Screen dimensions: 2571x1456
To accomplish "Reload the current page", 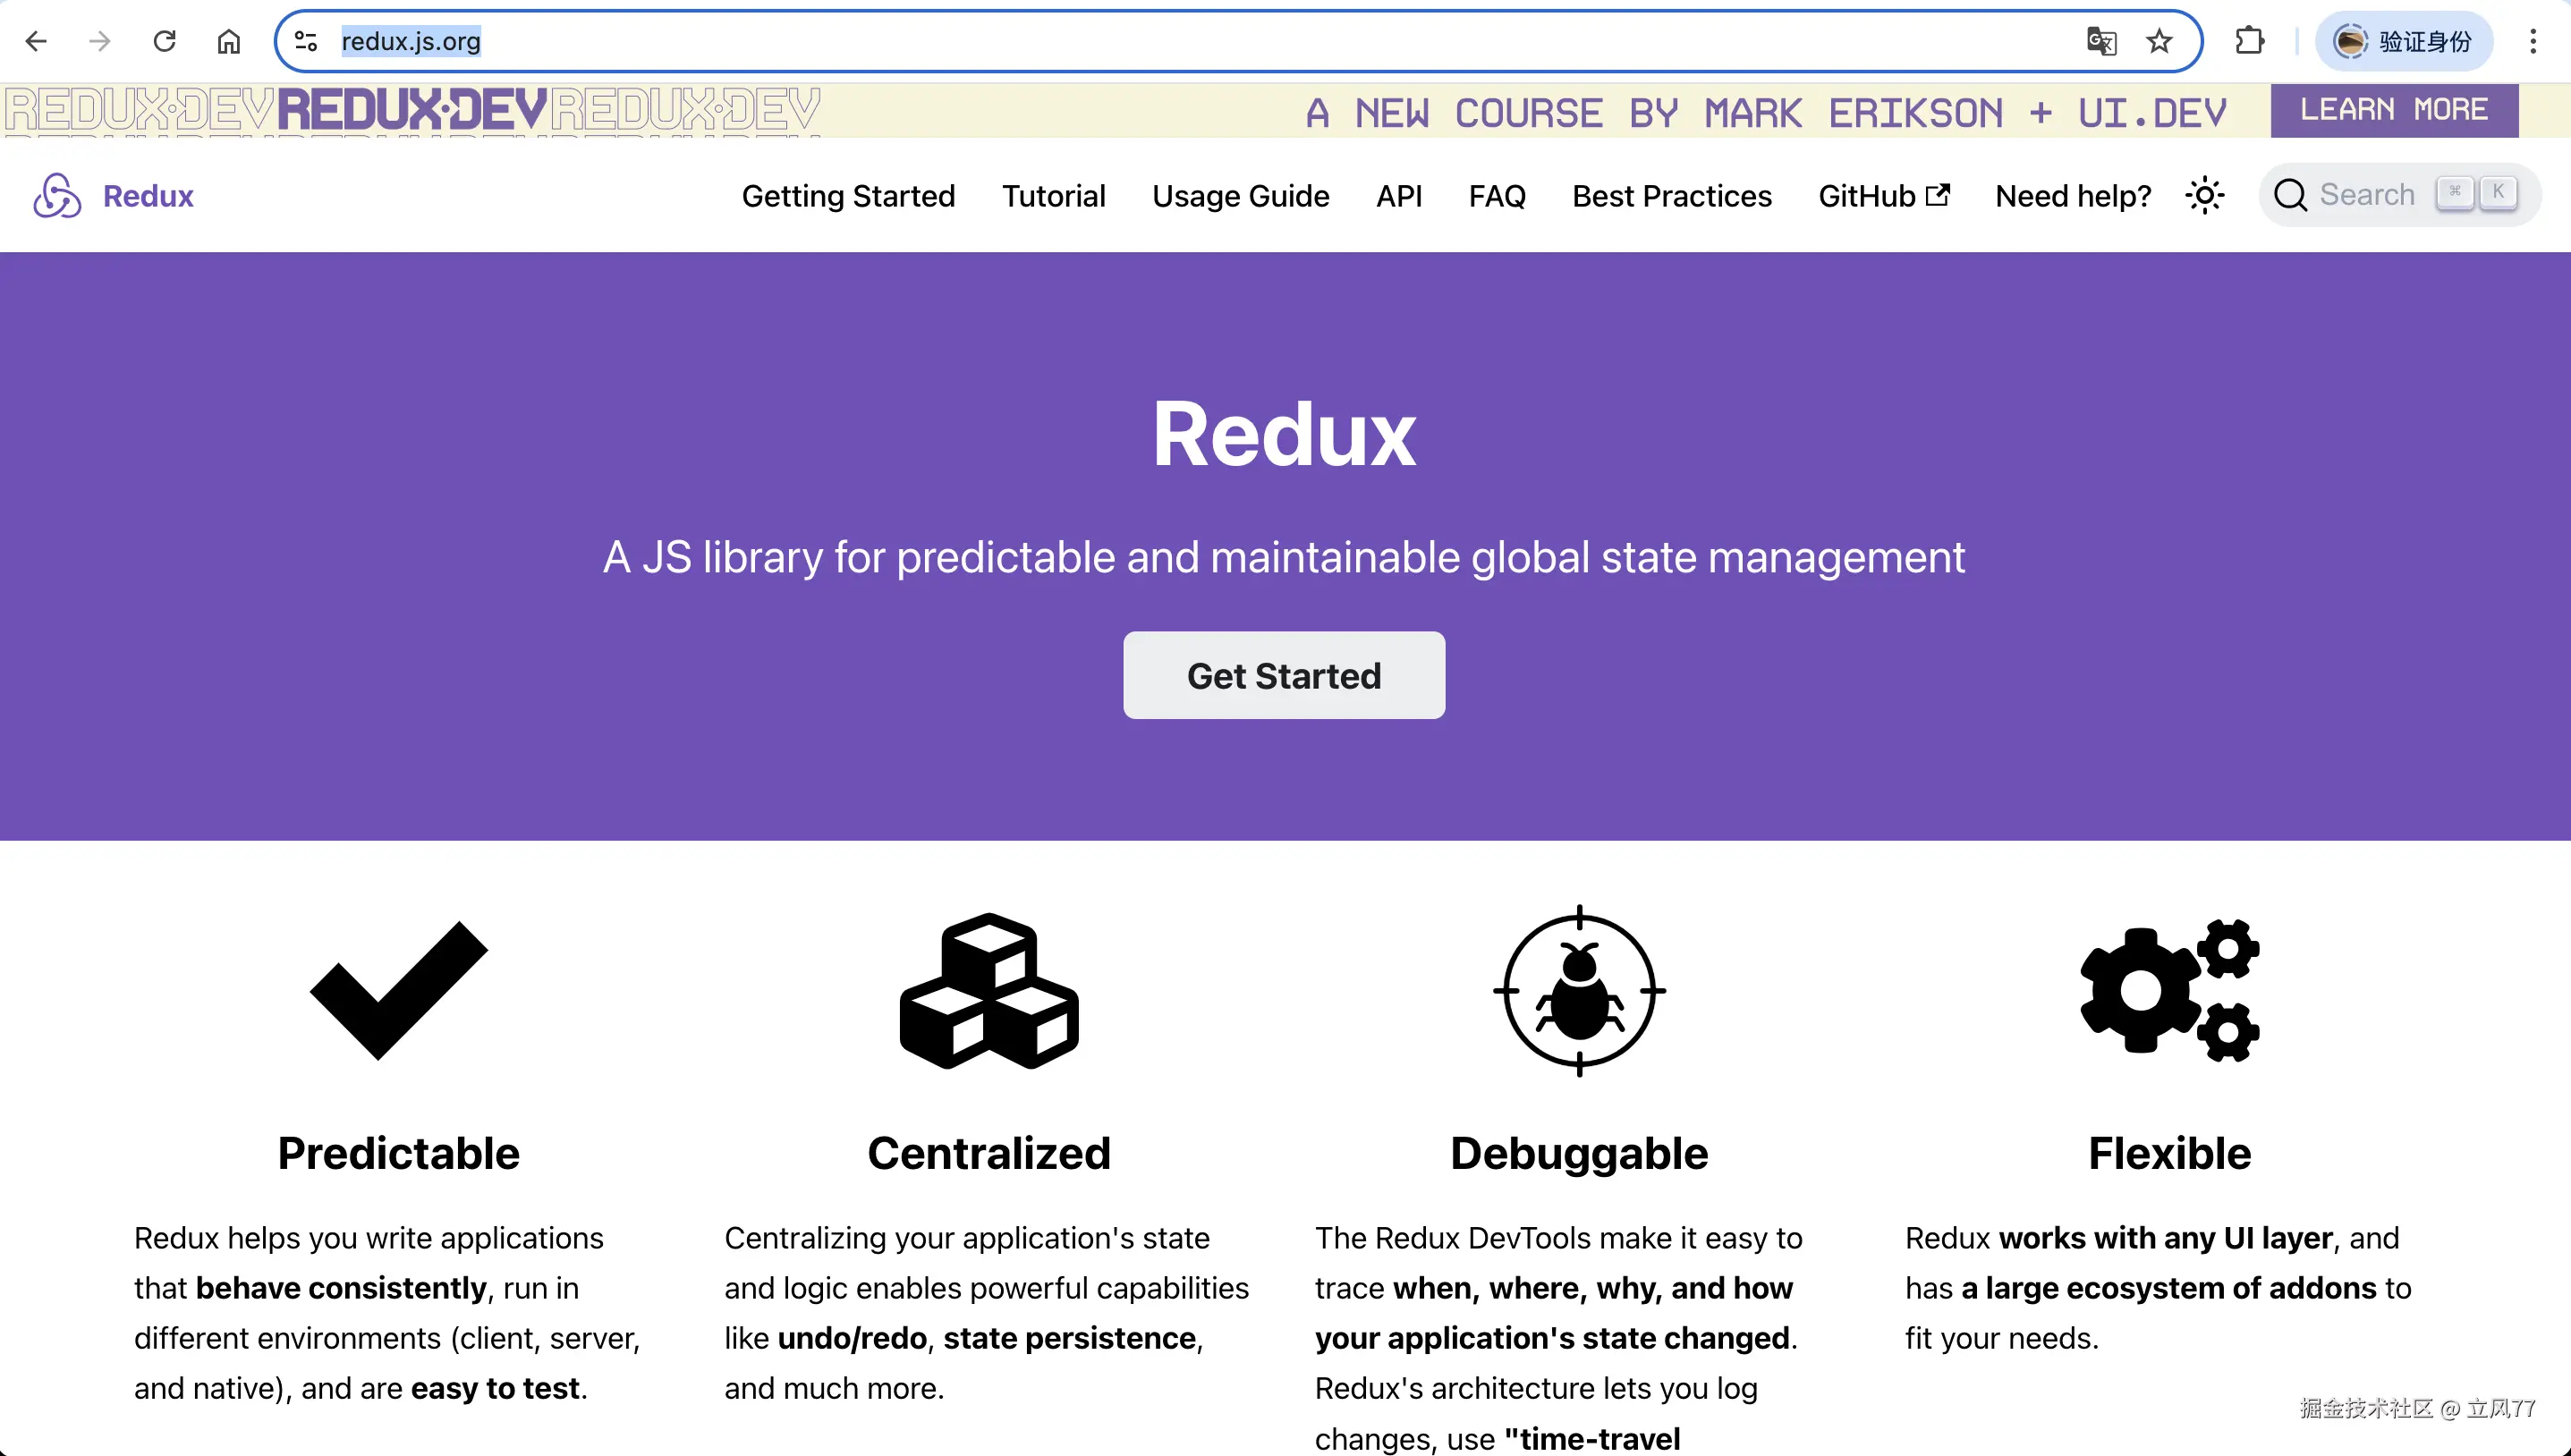I will (164, 41).
